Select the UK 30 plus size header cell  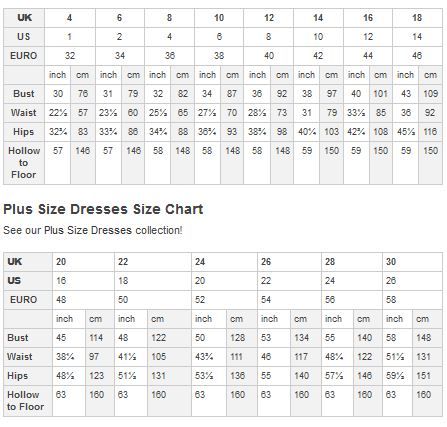coord(412,262)
